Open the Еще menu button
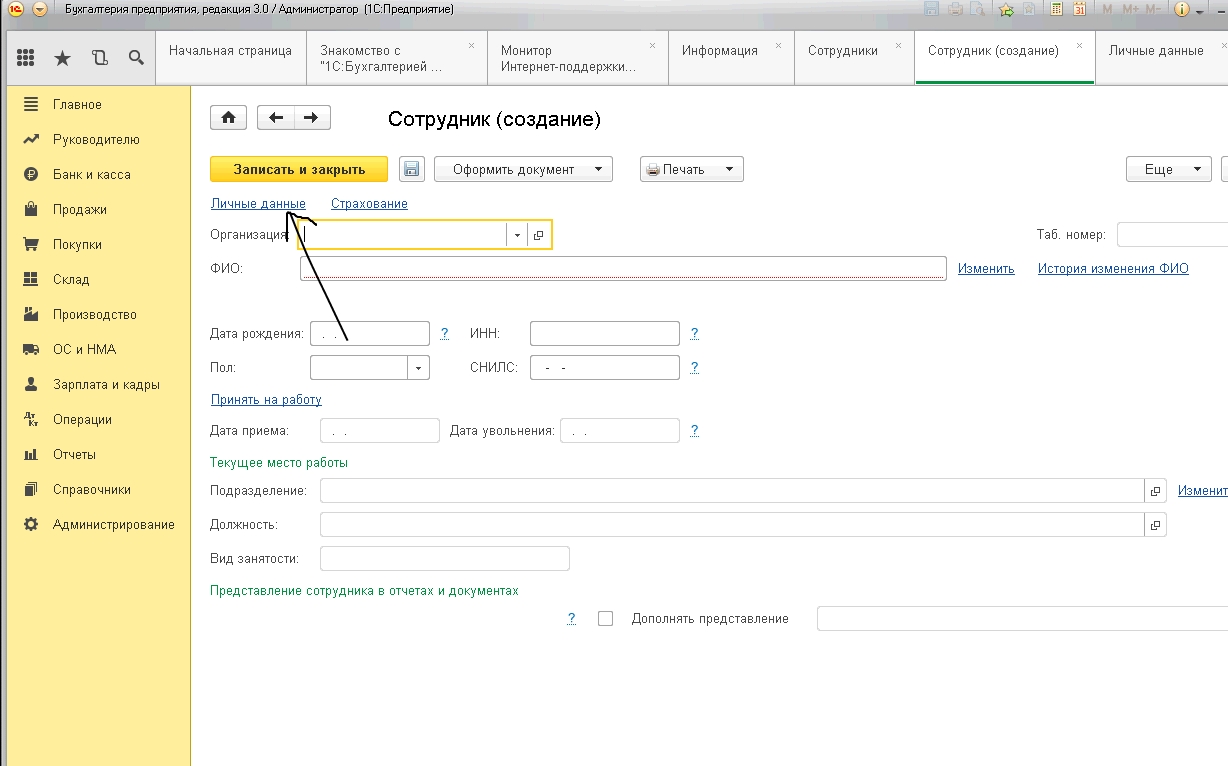The height and width of the screenshot is (766, 1228). pyautogui.click(x=1168, y=169)
